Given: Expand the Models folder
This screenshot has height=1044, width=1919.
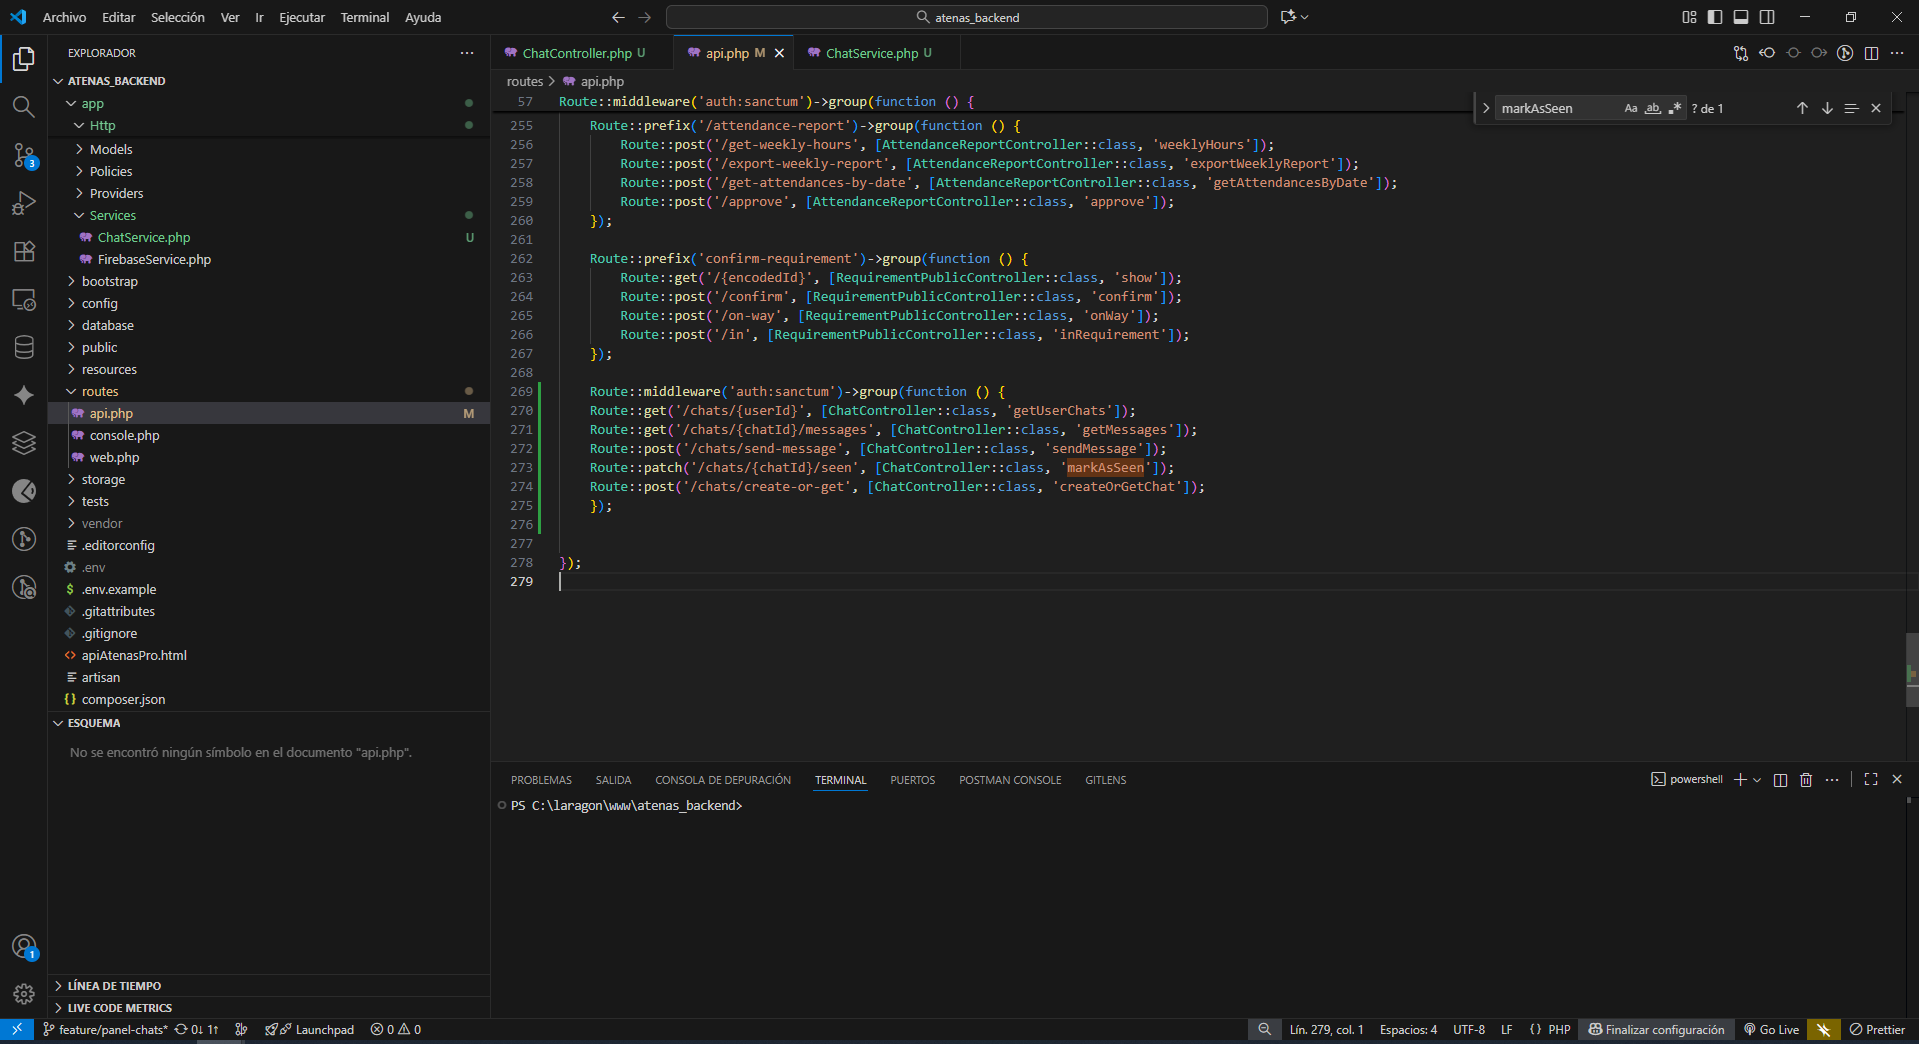Looking at the screenshot, I should point(110,149).
